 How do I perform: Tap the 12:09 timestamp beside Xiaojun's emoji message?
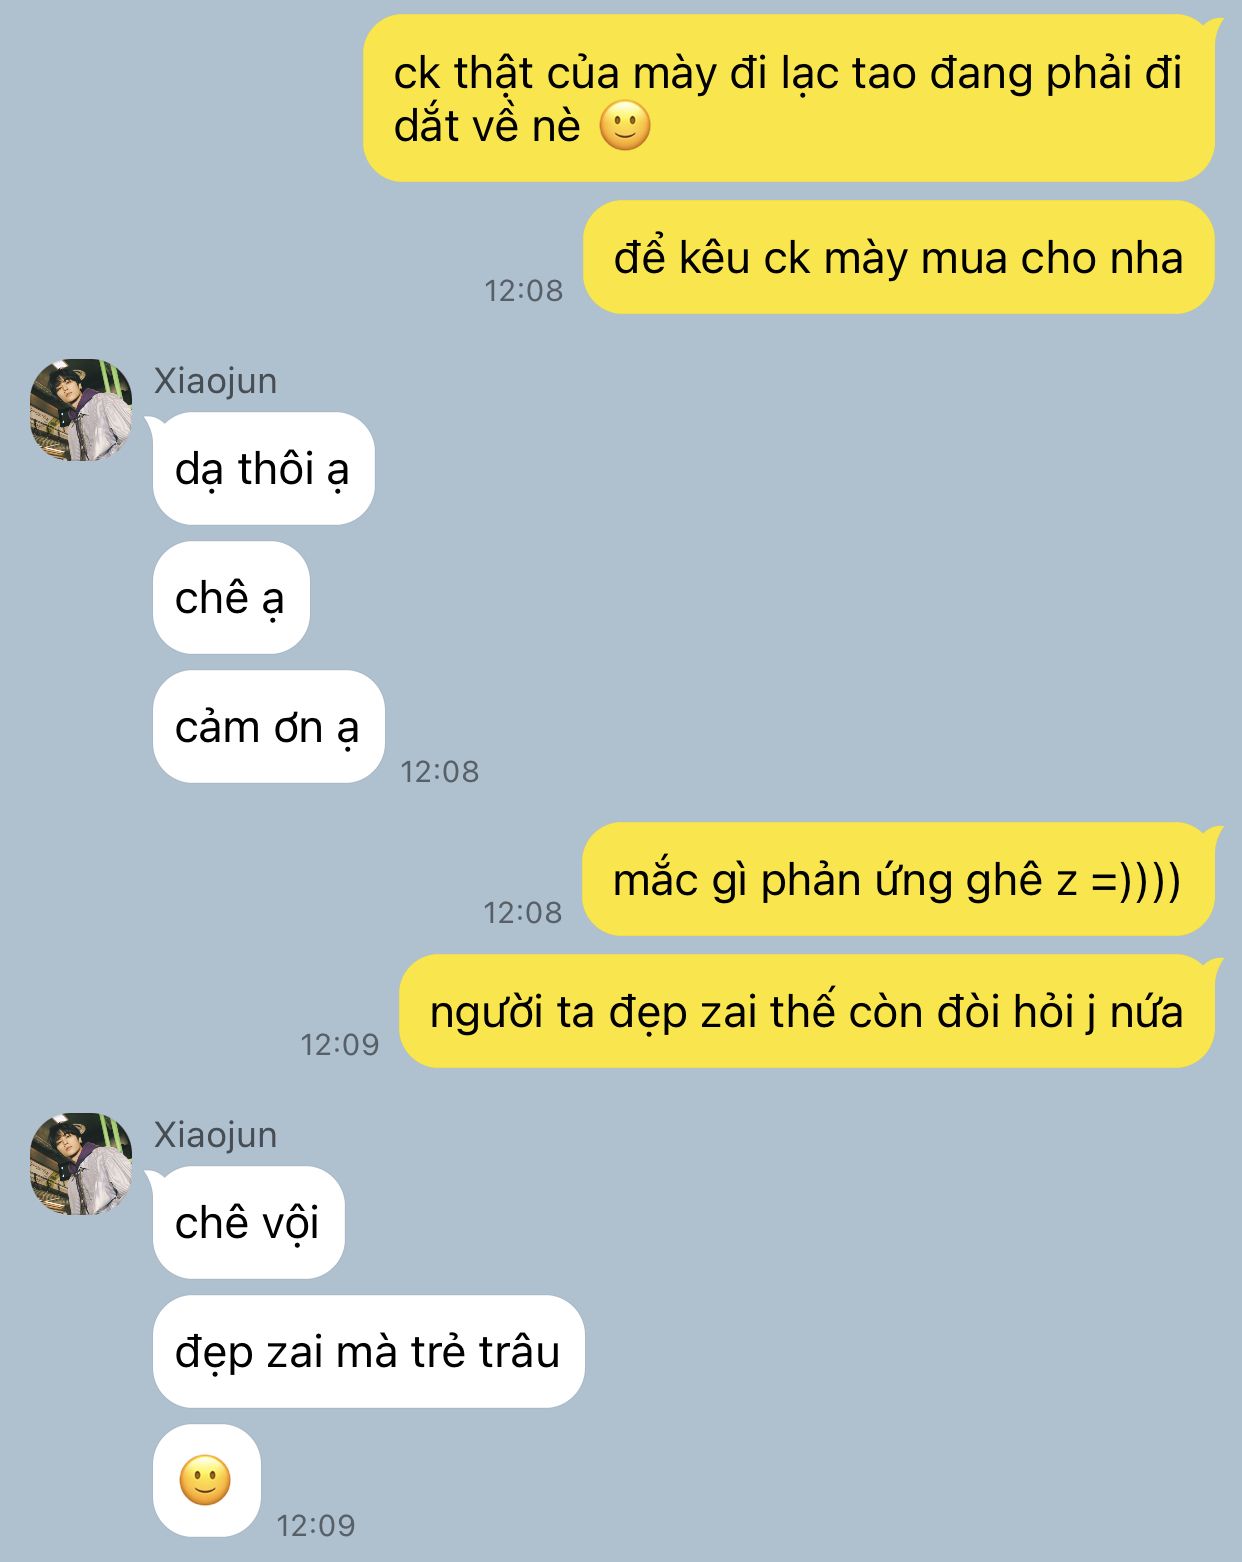point(316,1526)
